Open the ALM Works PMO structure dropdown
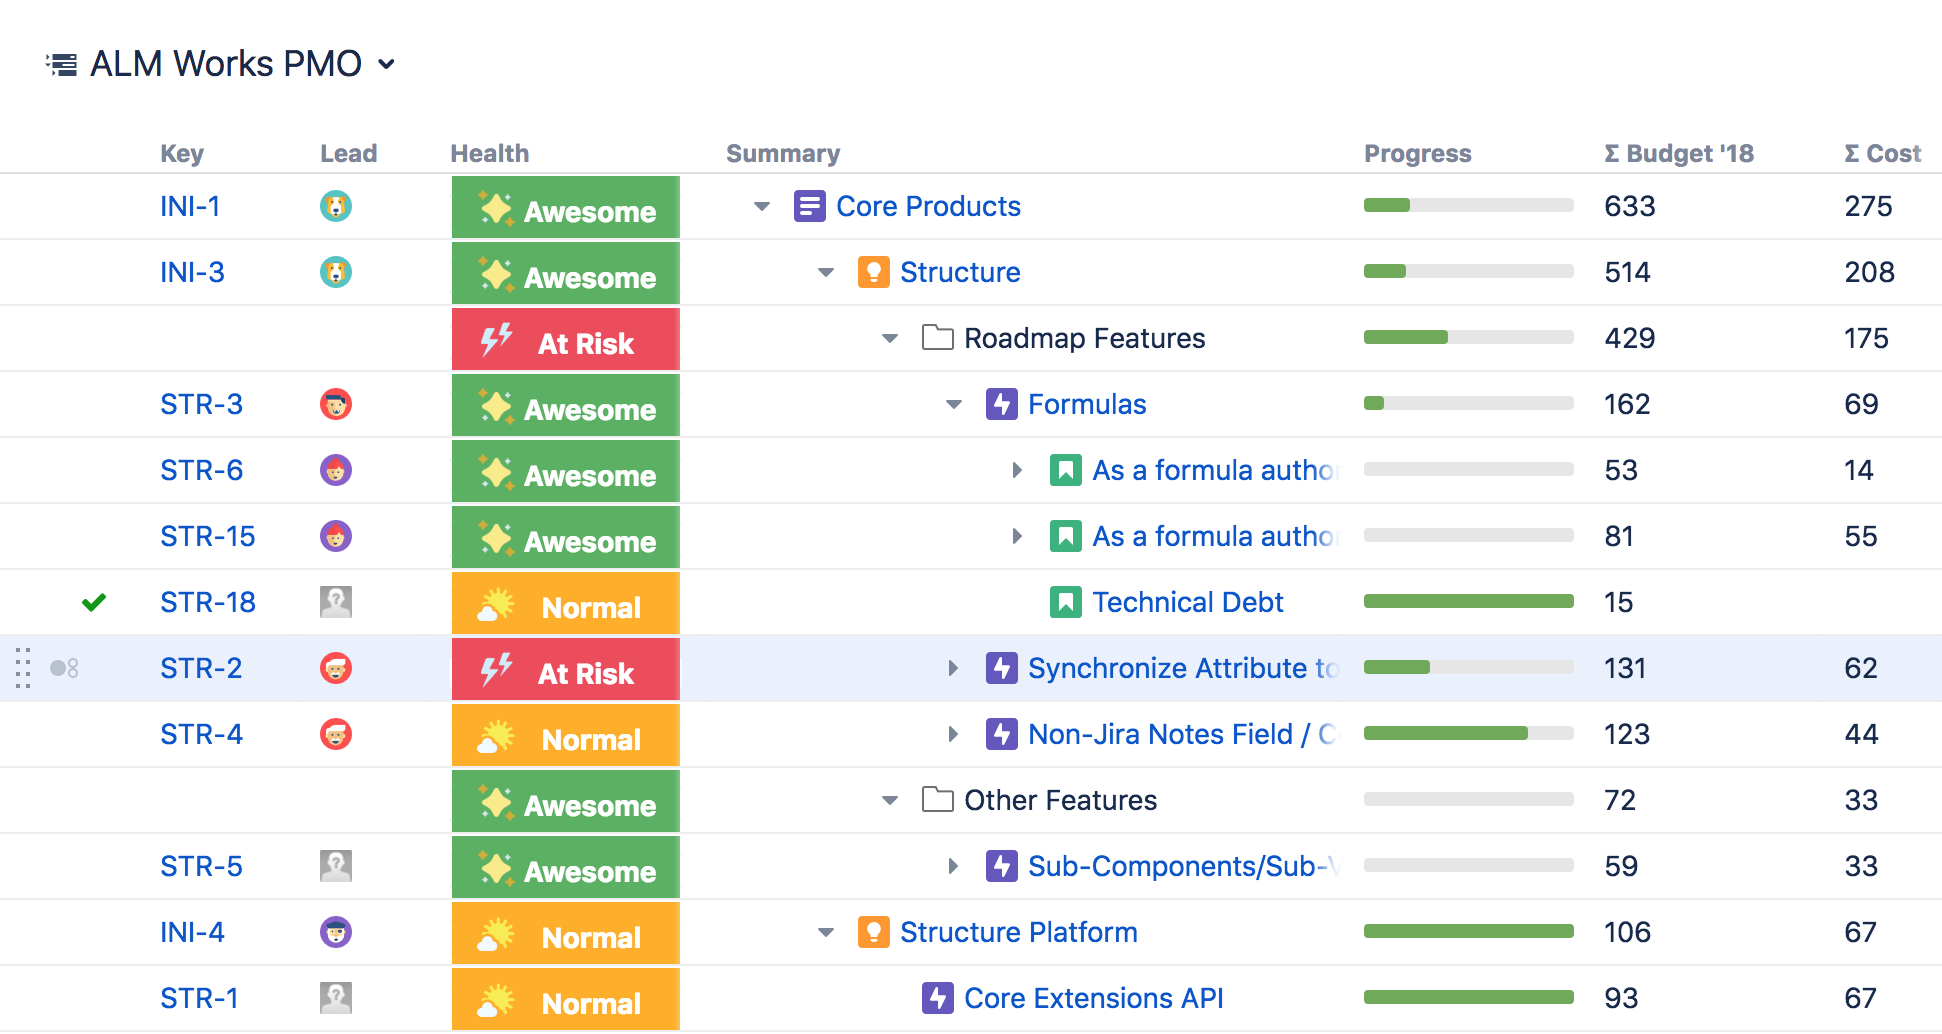This screenshot has width=1942, height=1034. (x=386, y=65)
